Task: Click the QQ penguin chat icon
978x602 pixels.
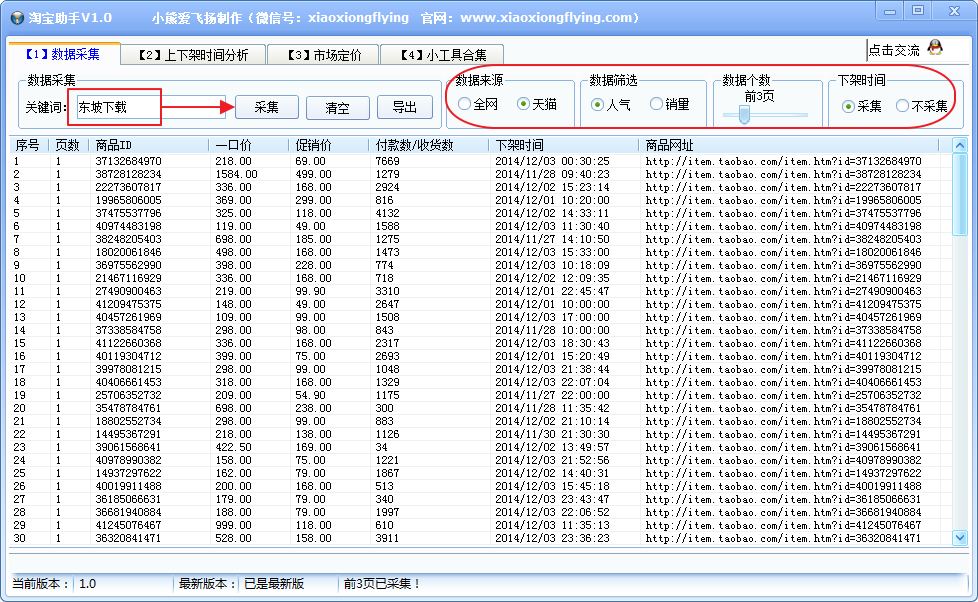Action: 935,48
